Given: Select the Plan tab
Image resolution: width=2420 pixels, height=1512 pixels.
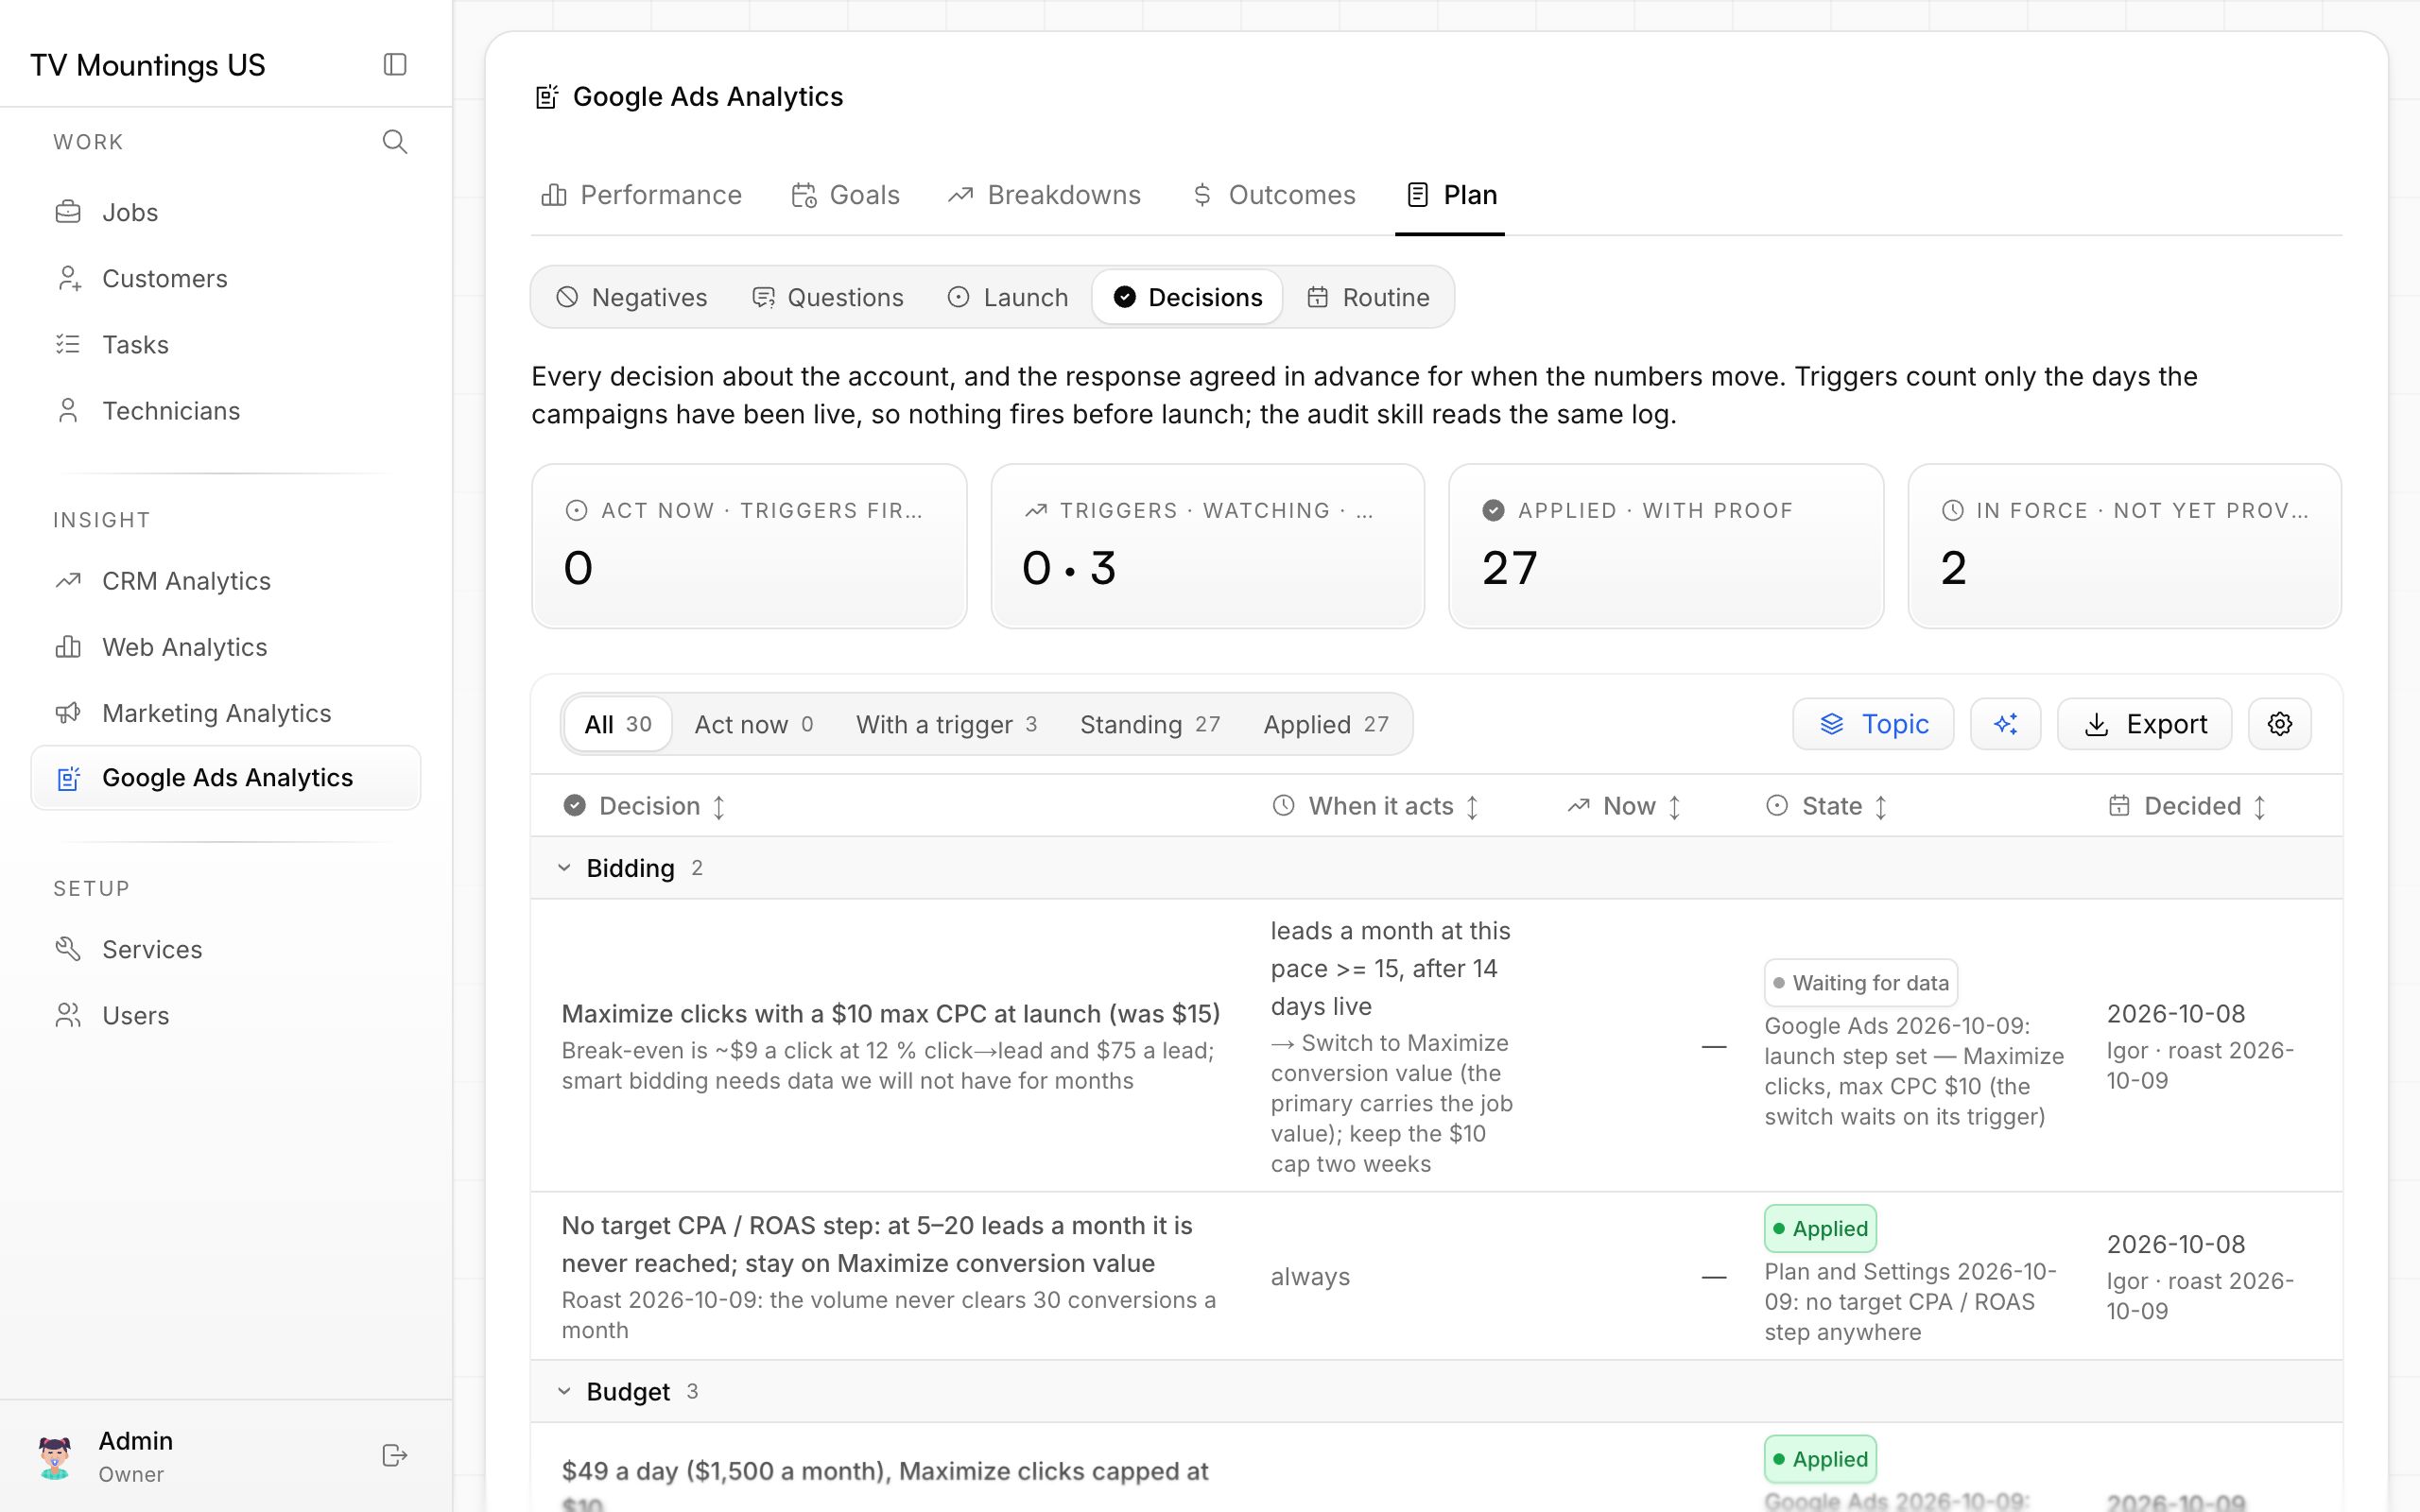Looking at the screenshot, I should point(1450,195).
